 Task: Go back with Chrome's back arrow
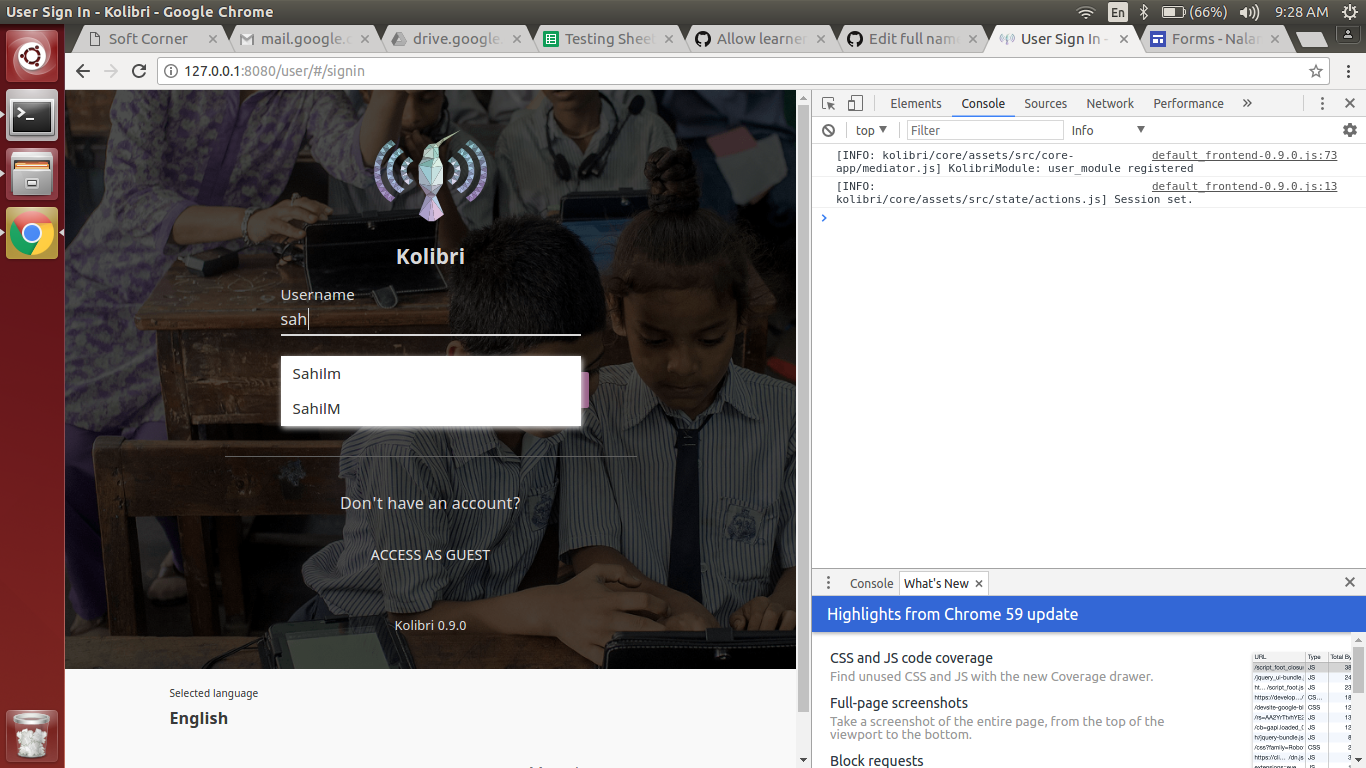click(83, 71)
